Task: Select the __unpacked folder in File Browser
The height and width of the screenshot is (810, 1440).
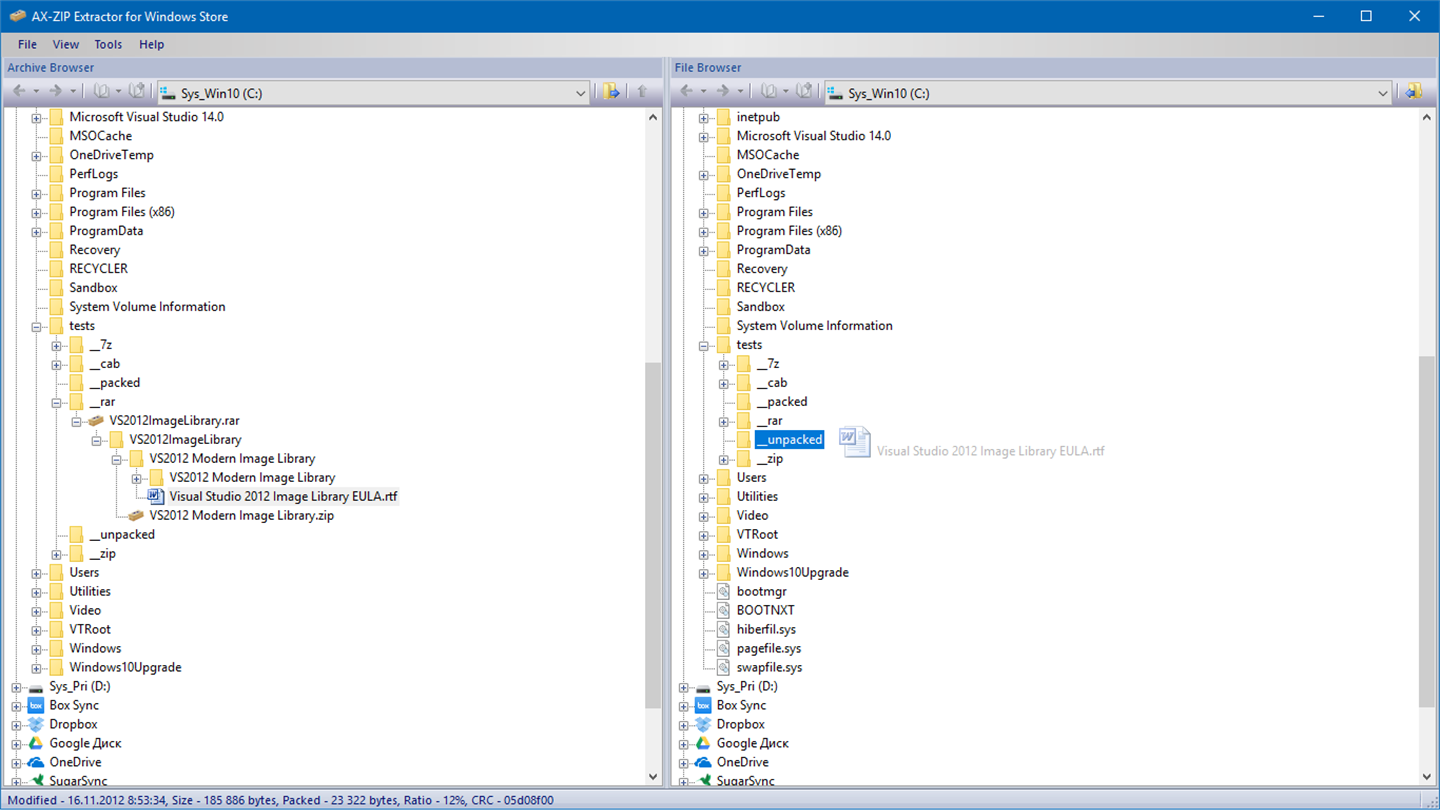Action: click(x=789, y=440)
